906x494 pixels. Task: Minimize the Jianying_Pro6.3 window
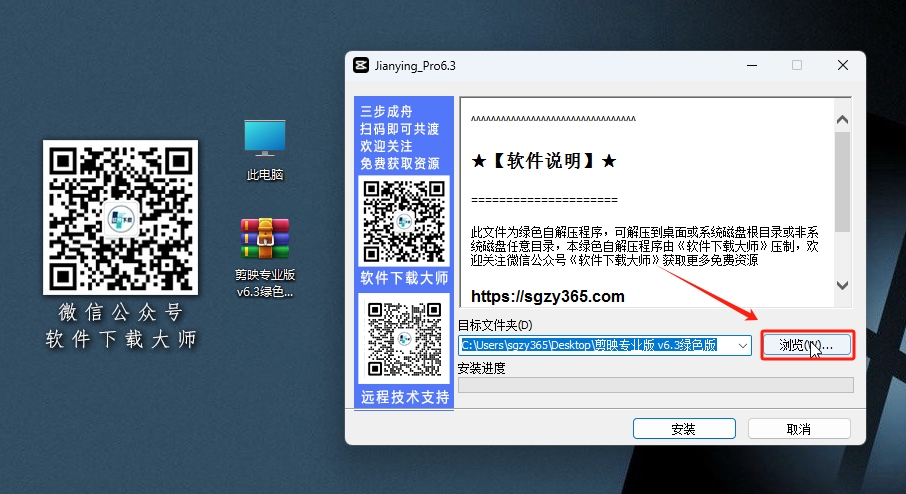(x=752, y=65)
